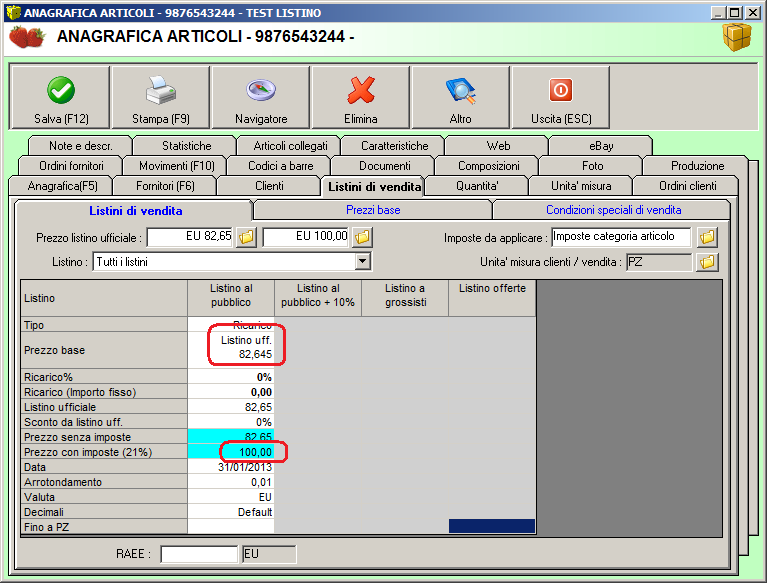This screenshot has width=767, height=583.
Task: Click the red power Uscita (ESC) icon
Action: 561,90
